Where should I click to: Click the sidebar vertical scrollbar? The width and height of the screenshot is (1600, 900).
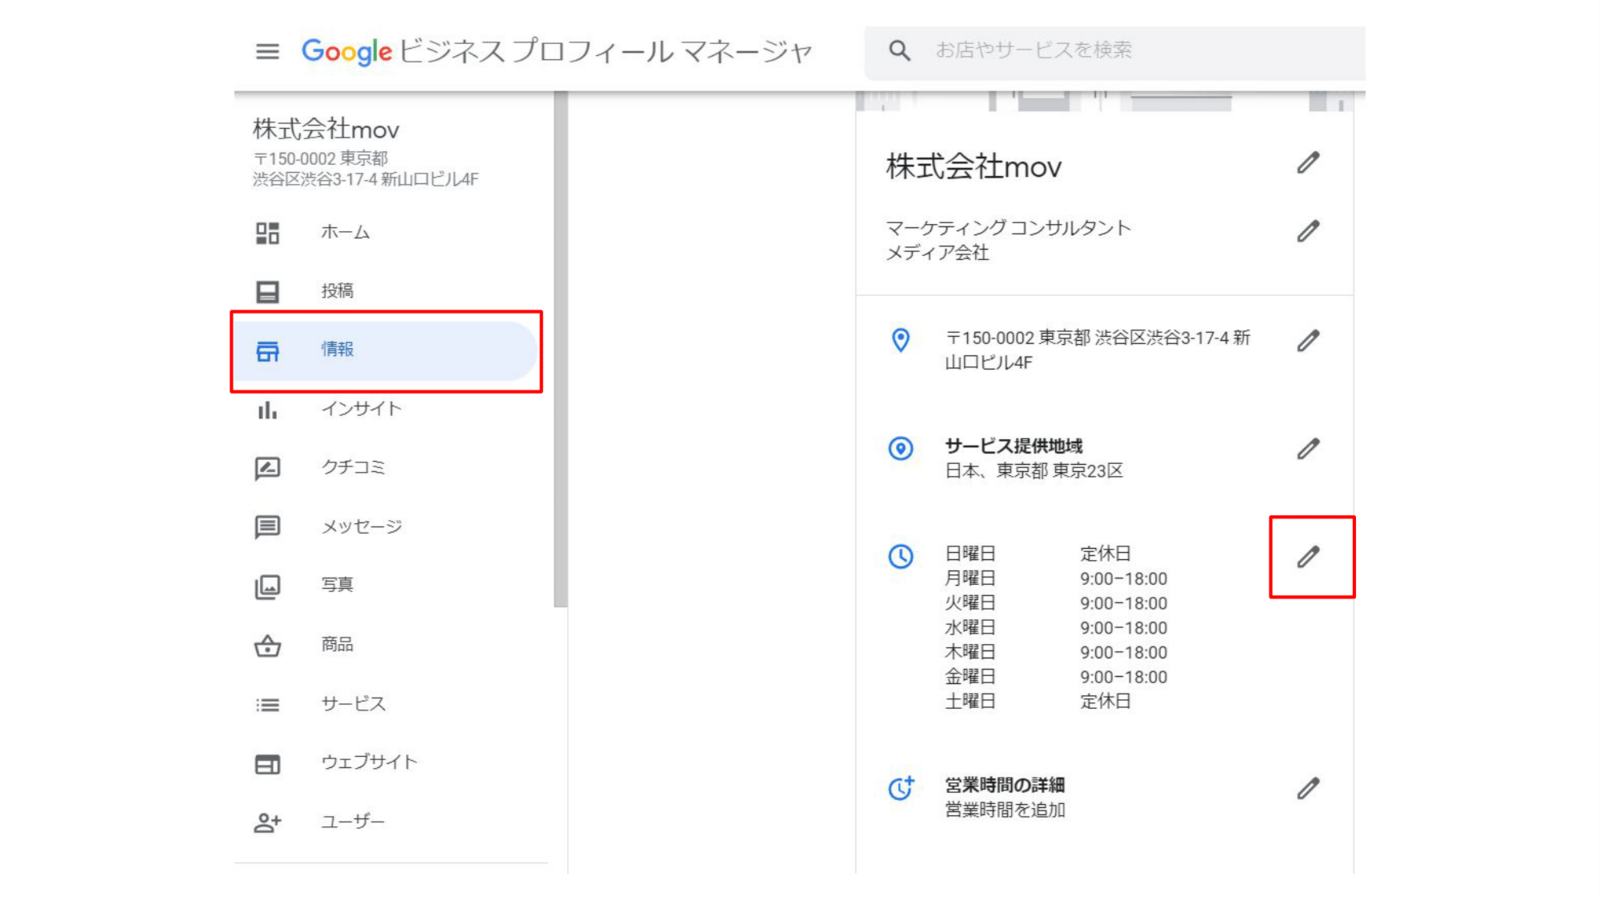(560, 350)
